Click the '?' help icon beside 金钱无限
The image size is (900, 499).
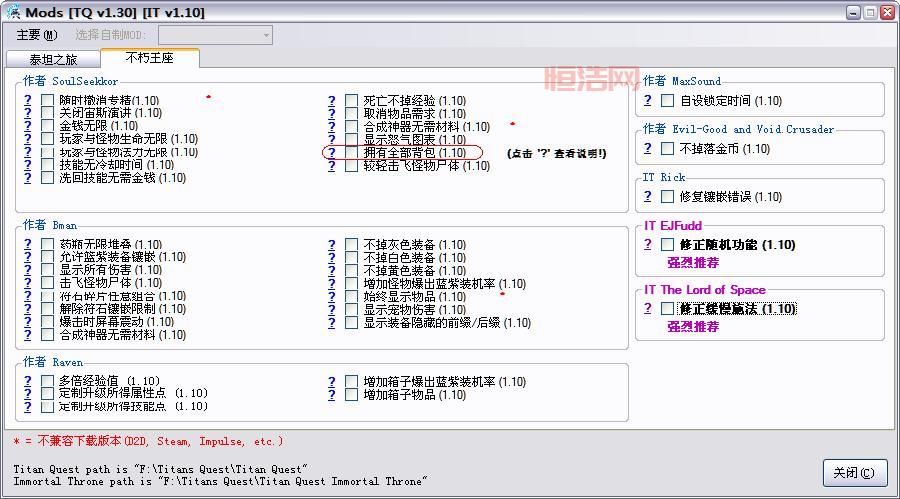29,126
